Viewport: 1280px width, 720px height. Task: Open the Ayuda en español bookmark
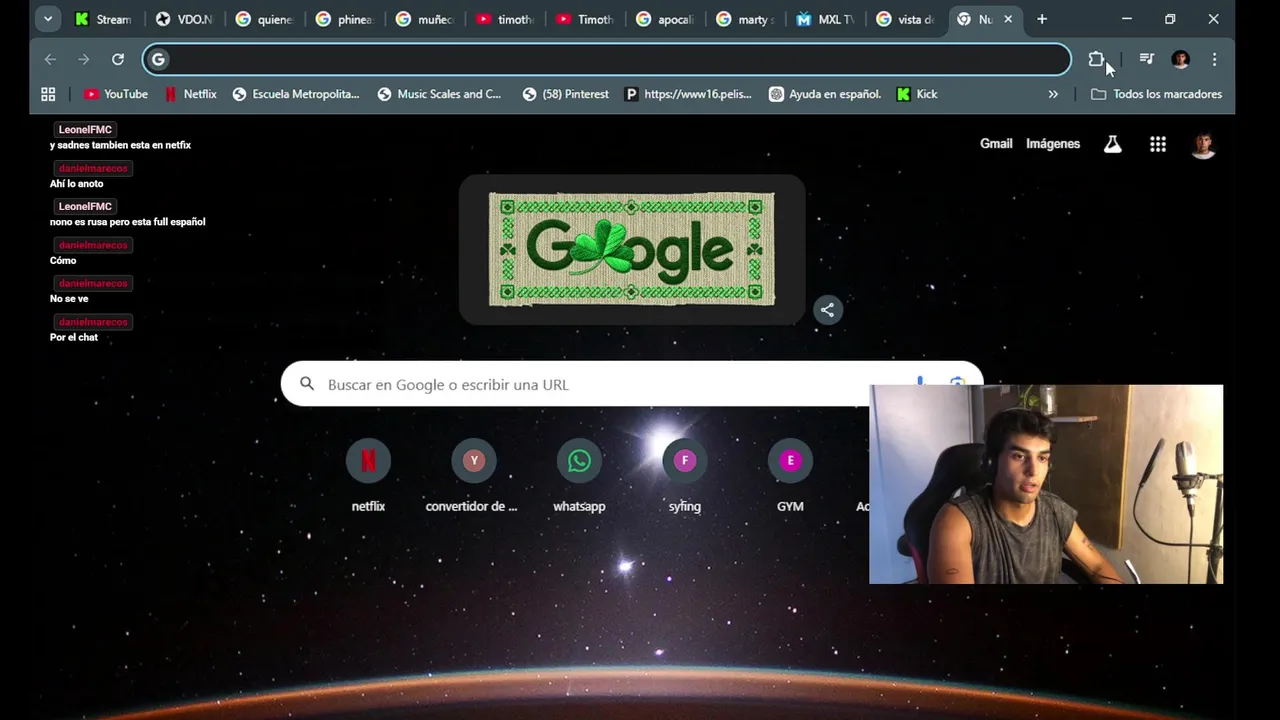point(825,94)
